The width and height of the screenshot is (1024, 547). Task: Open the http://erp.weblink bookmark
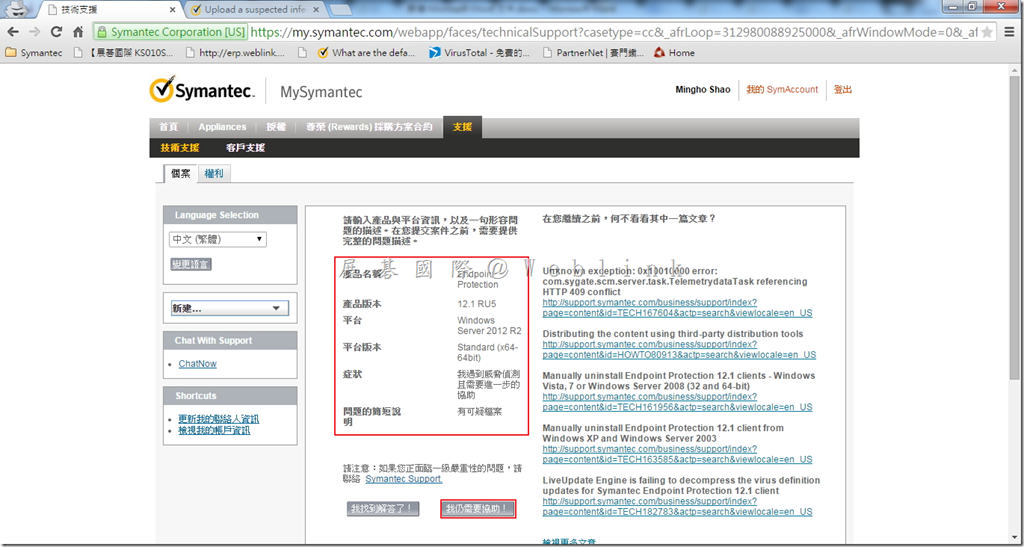235,53
